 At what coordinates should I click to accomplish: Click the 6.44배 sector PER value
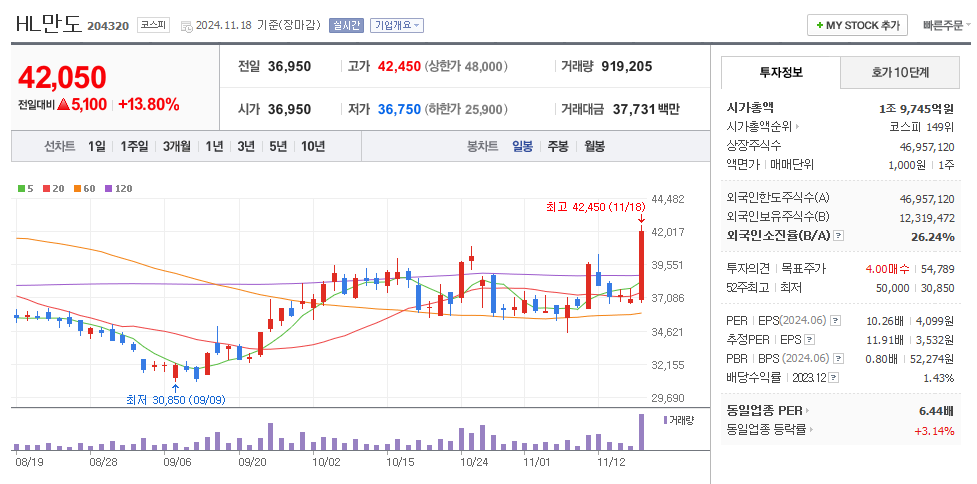point(936,411)
